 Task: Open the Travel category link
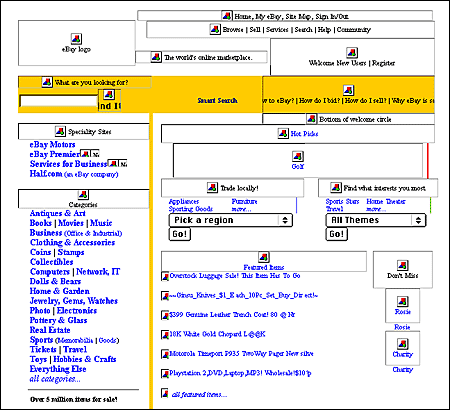click(x=75, y=349)
